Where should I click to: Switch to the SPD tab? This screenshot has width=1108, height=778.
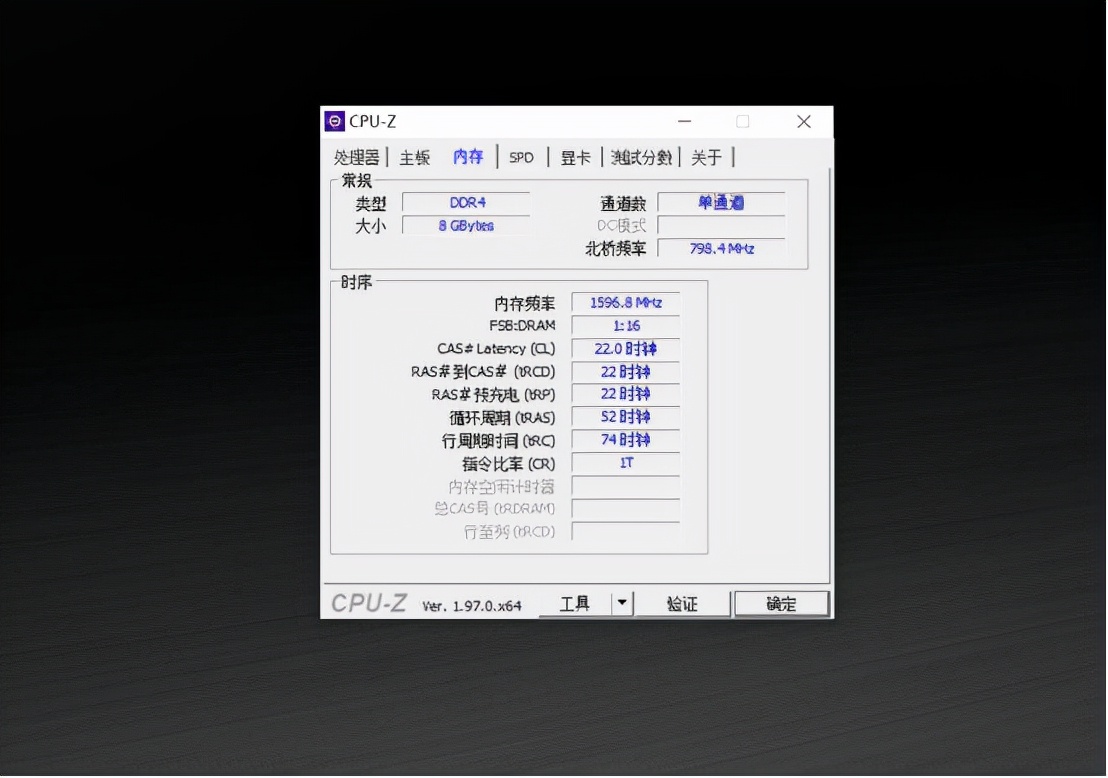click(521, 157)
